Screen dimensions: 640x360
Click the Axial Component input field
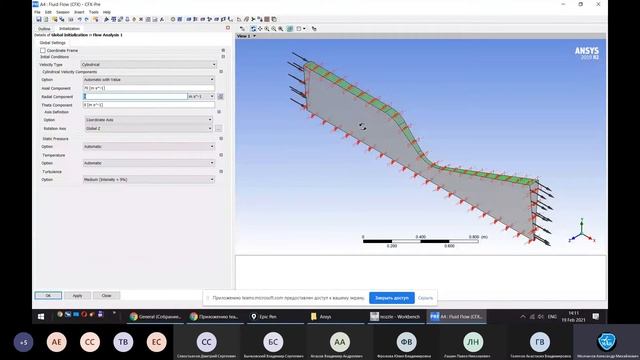click(149, 88)
